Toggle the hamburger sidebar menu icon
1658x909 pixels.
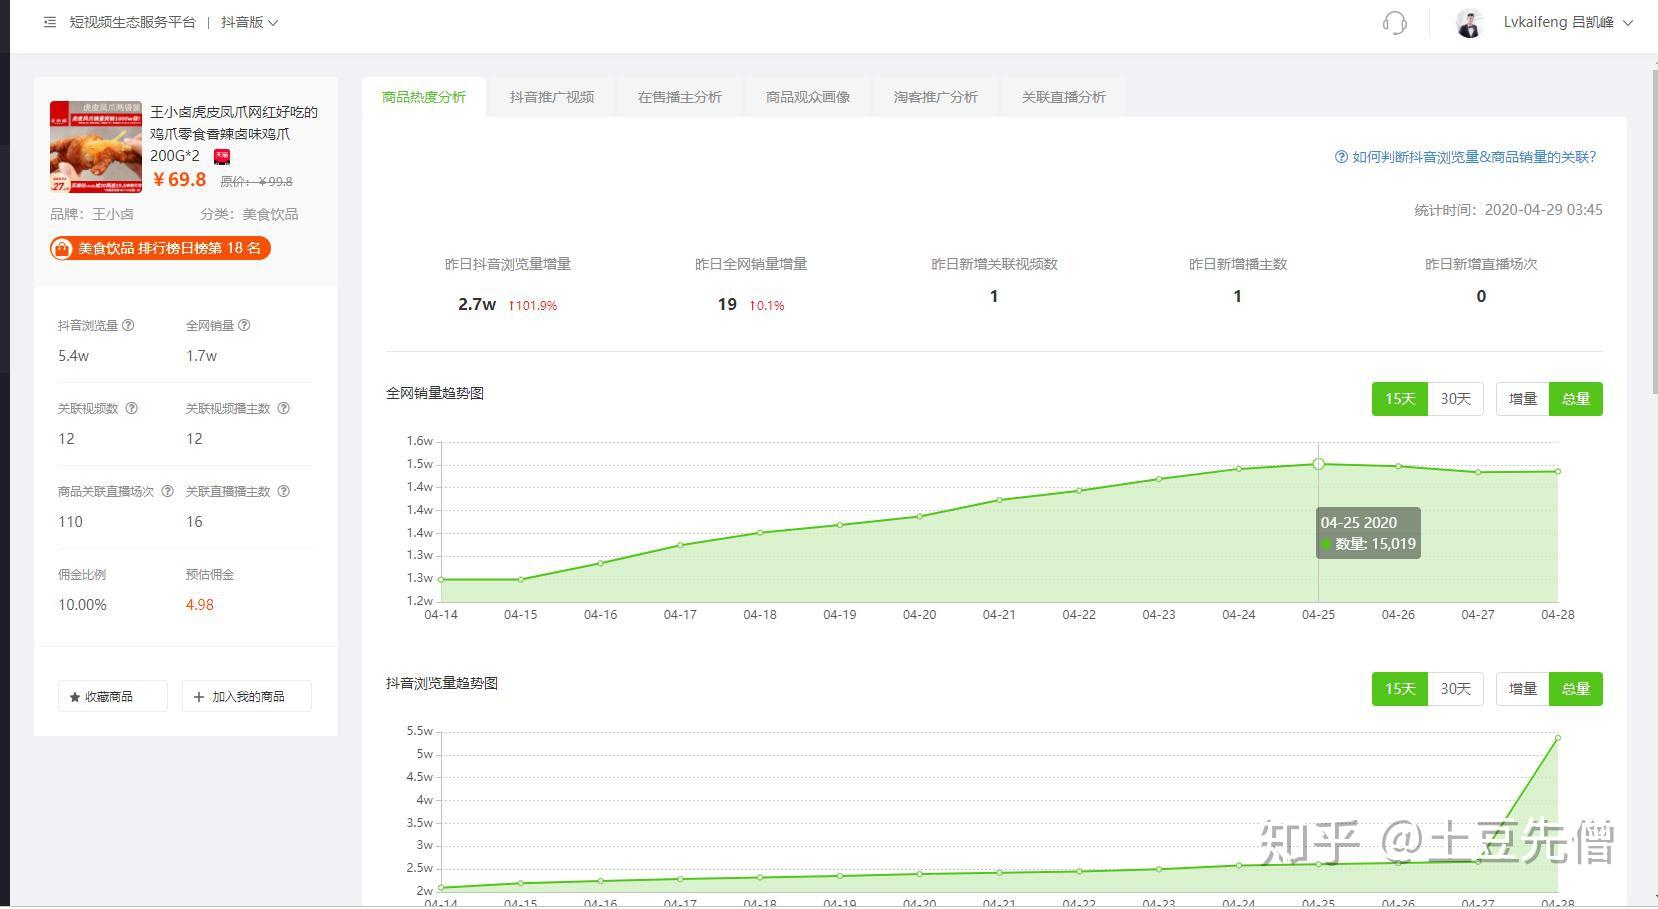pos(50,22)
